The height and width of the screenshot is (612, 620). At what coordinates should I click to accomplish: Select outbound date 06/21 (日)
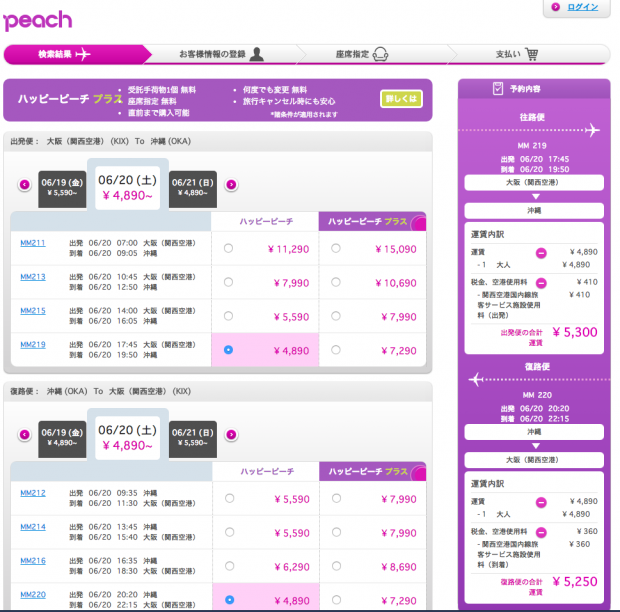(x=193, y=189)
